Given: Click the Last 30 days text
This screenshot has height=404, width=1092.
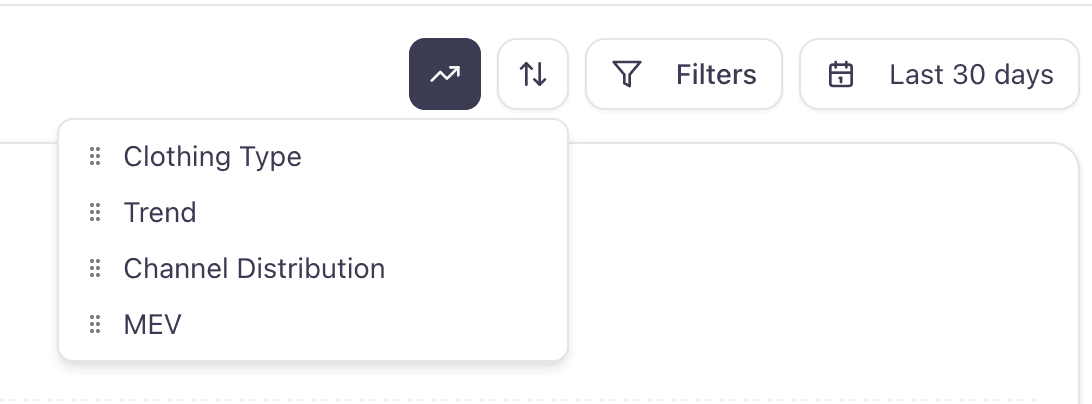Looking at the screenshot, I should 971,74.
